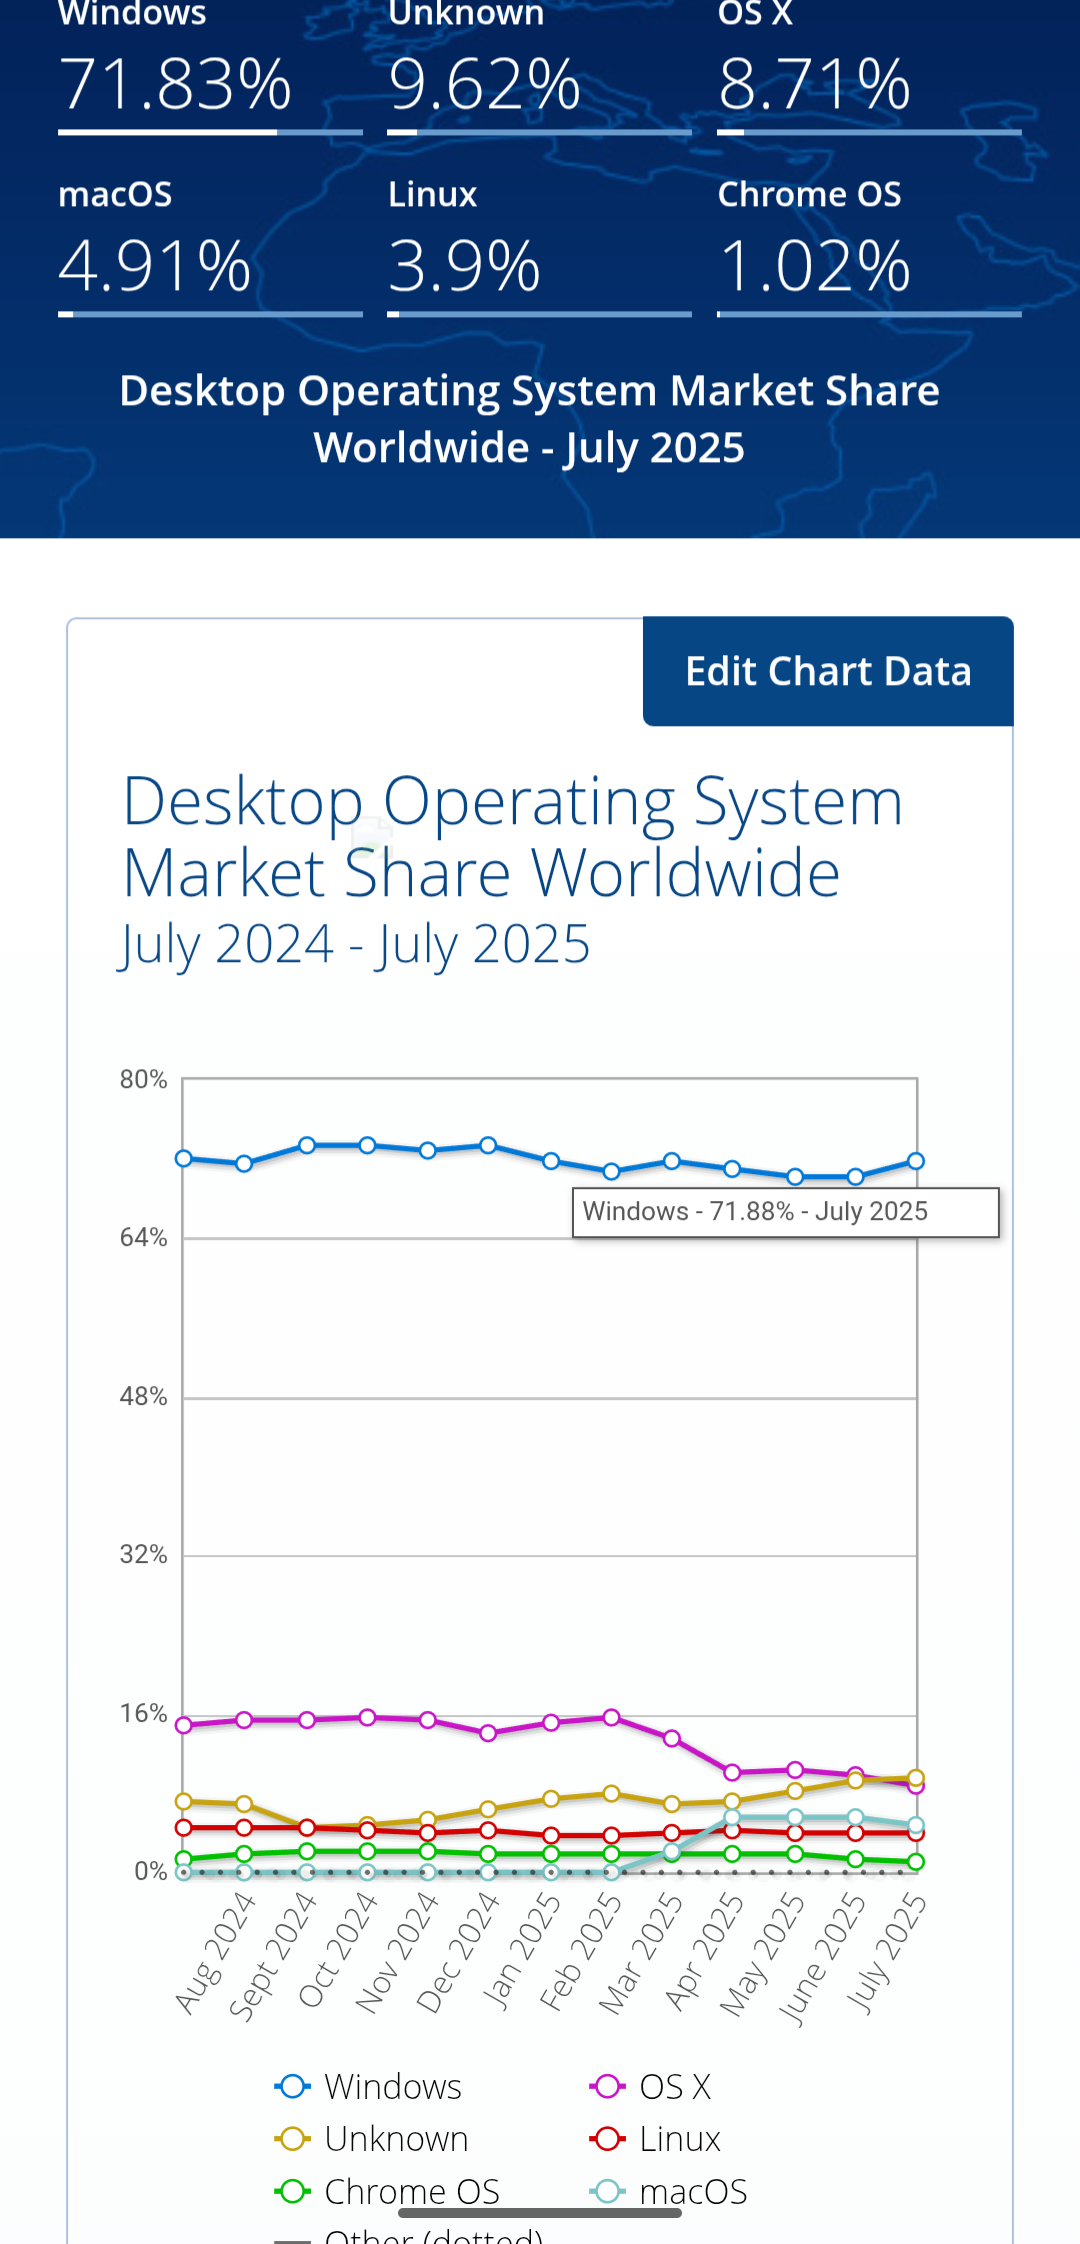
Task: Click the Windows 71.88% July 2025 tooltip
Action: click(x=786, y=1212)
